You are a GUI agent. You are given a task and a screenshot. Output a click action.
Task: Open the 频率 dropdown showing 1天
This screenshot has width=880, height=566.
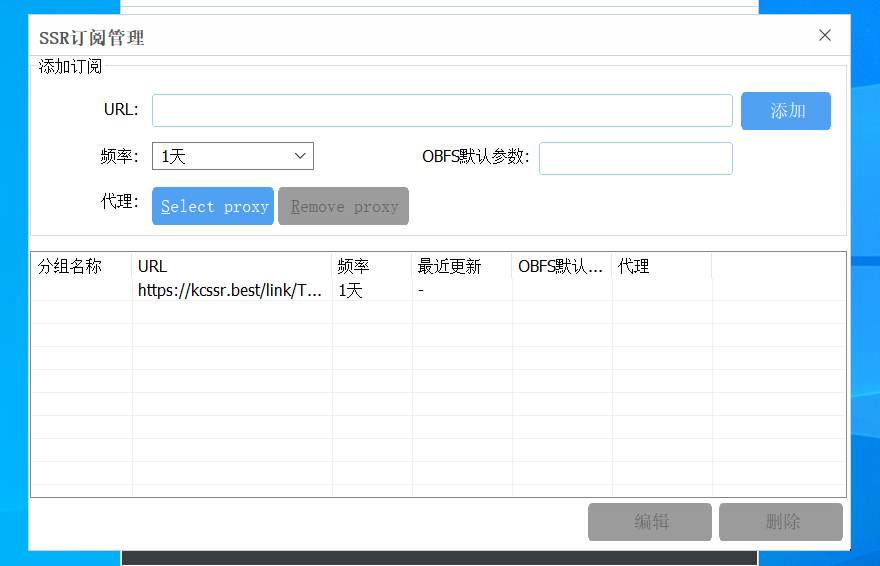[x=233, y=156]
